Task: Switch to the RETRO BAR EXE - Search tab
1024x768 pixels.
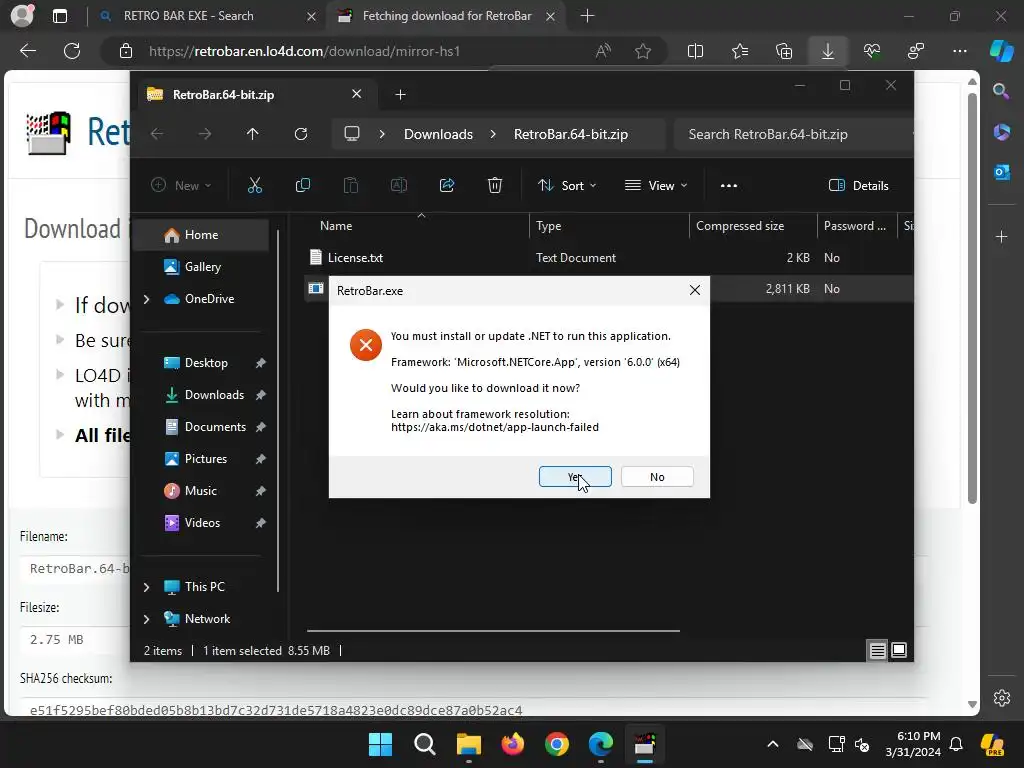Action: point(208,16)
